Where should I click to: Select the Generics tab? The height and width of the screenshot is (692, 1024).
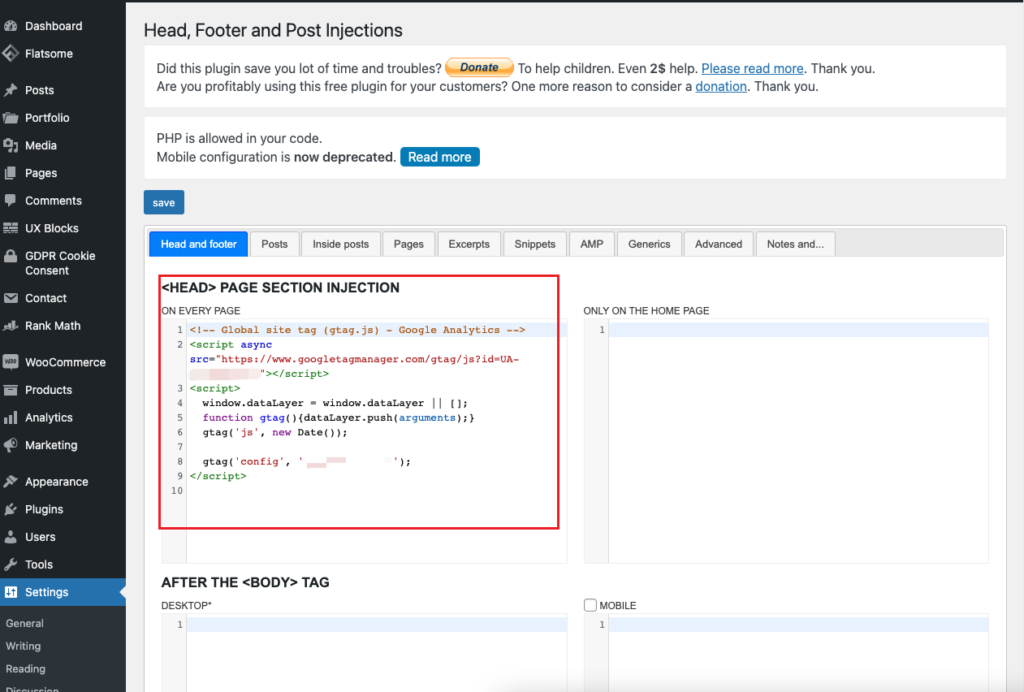649,244
